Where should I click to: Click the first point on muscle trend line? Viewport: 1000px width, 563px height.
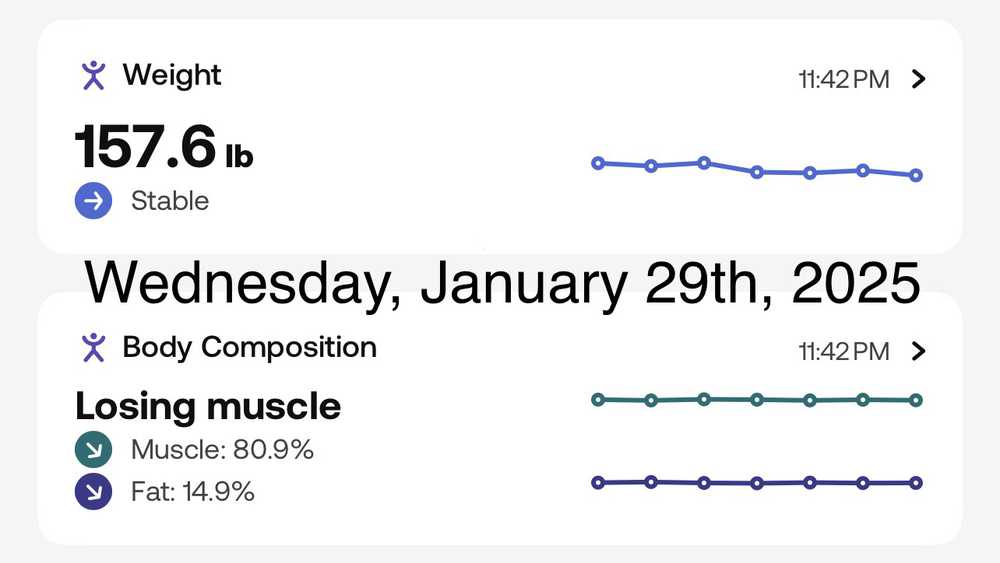(598, 400)
